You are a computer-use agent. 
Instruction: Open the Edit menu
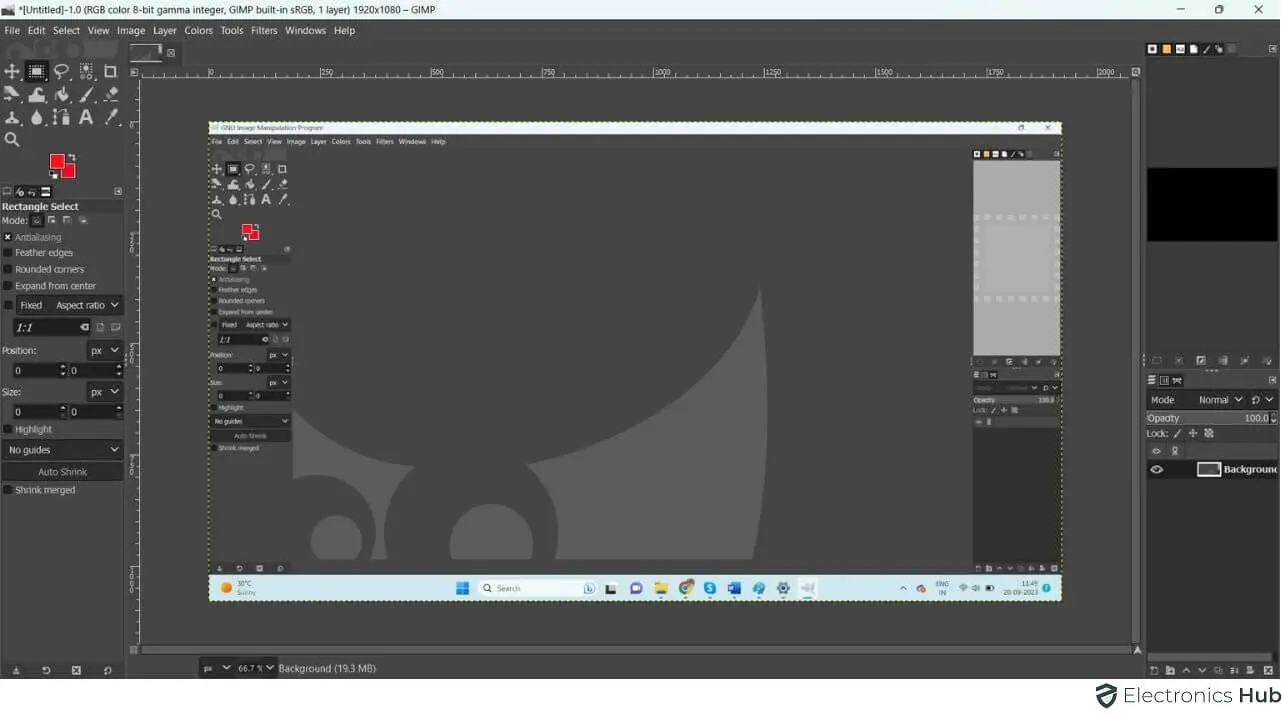[x=36, y=30]
